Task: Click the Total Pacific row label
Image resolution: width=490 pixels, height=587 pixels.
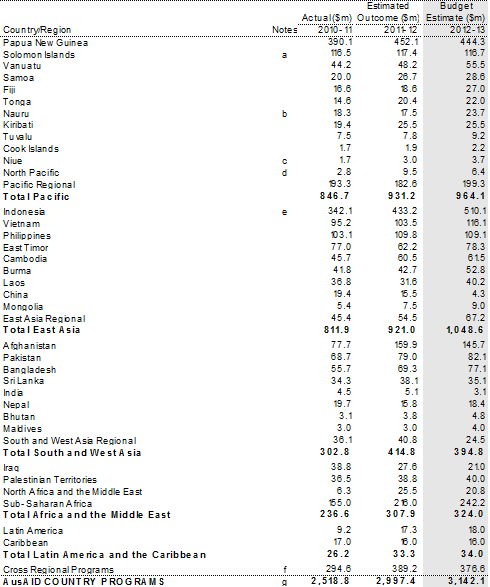Action: pyautogui.click(x=36, y=197)
